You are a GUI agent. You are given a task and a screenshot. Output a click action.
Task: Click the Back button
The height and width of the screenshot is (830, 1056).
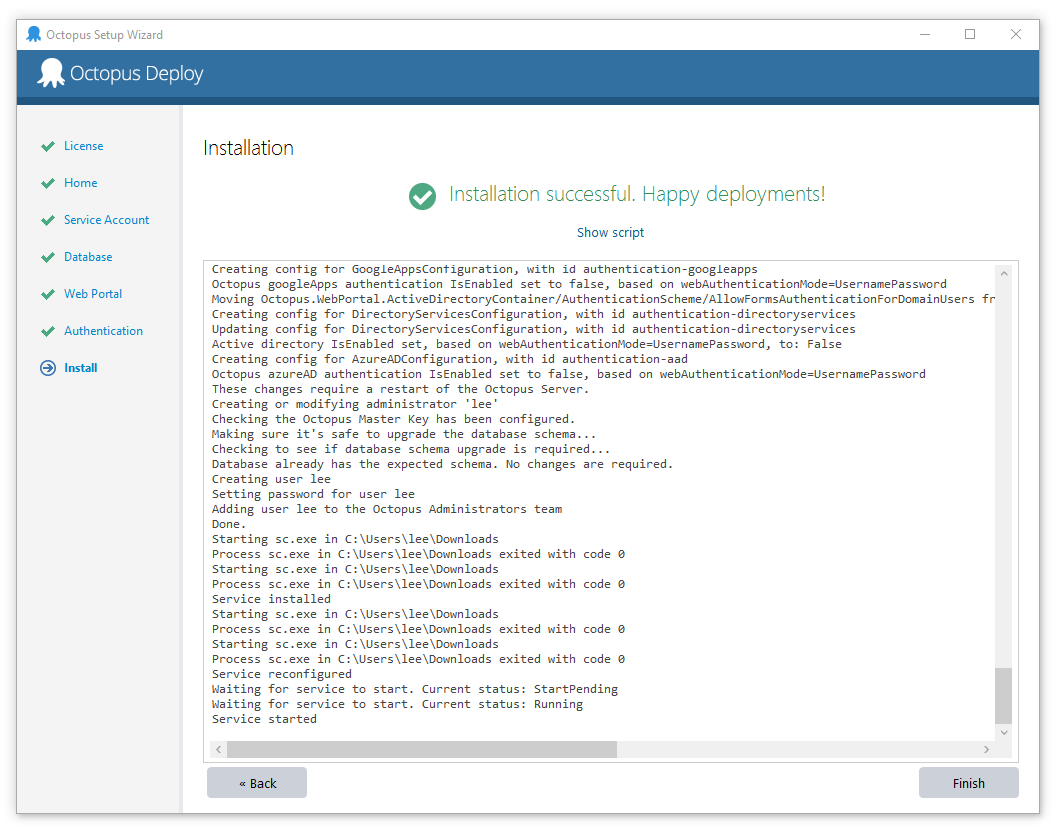coord(257,783)
